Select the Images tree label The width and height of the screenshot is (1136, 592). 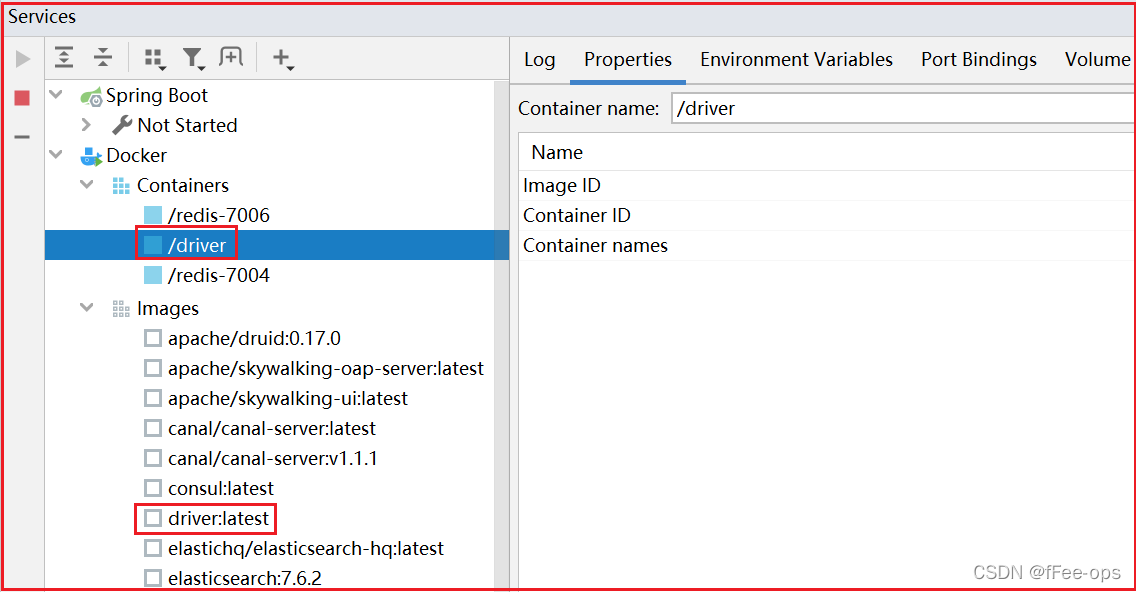click(x=167, y=309)
